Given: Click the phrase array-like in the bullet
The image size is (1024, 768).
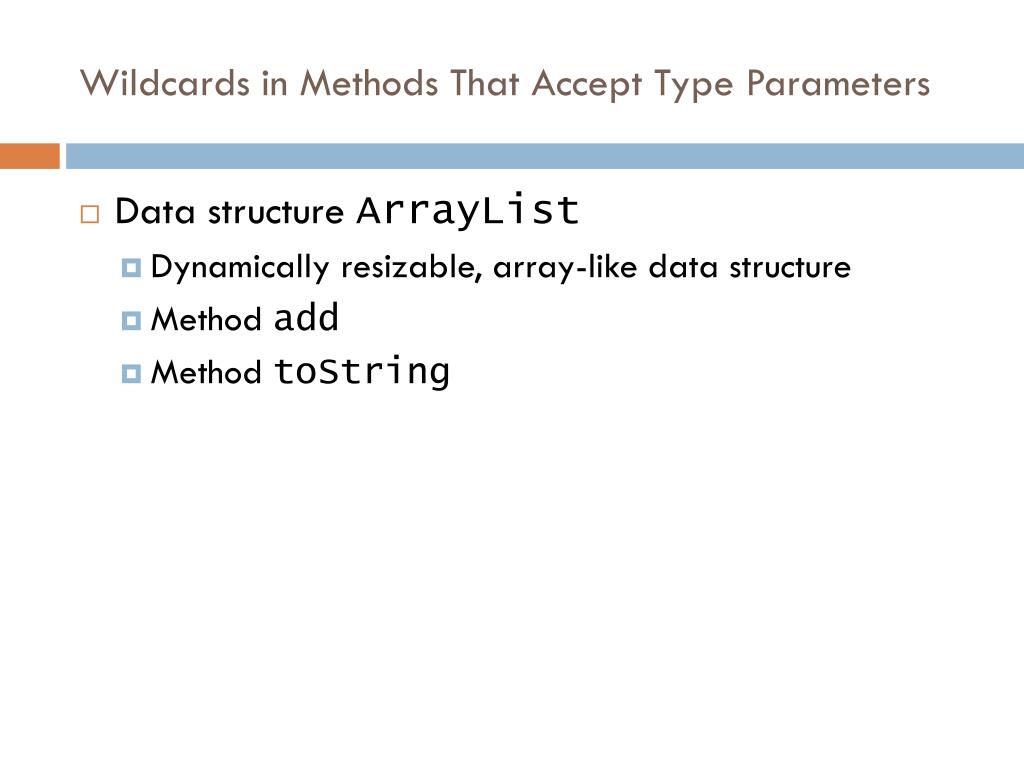Looking at the screenshot, I should point(565,268).
